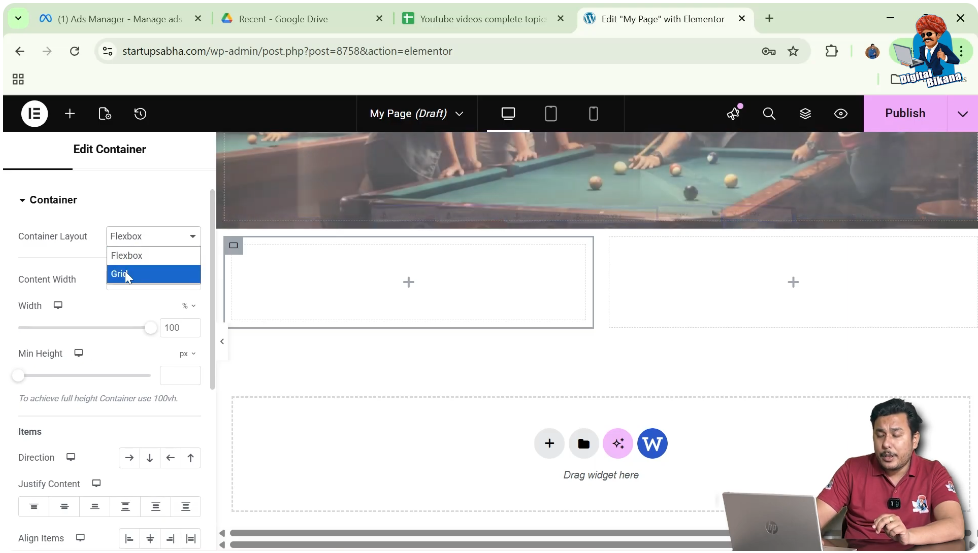Click the address bar URL
This screenshot has width=978, height=553.
pos(287,51)
